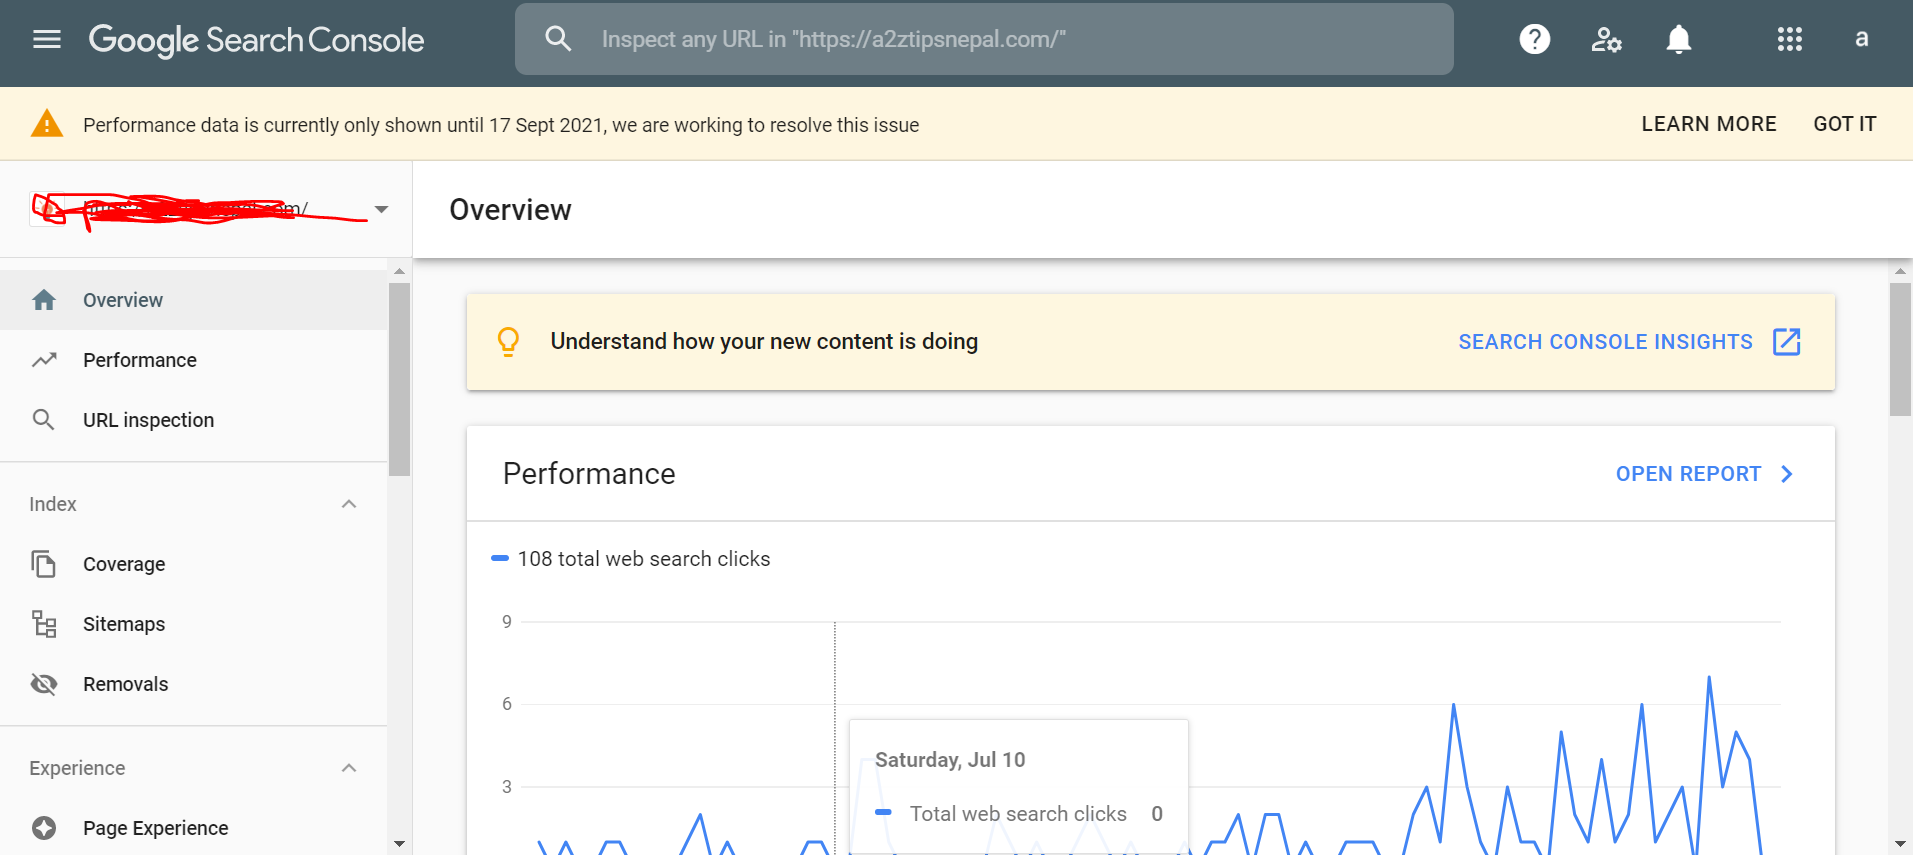
Task: Open user settings people icon
Action: 1606,39
